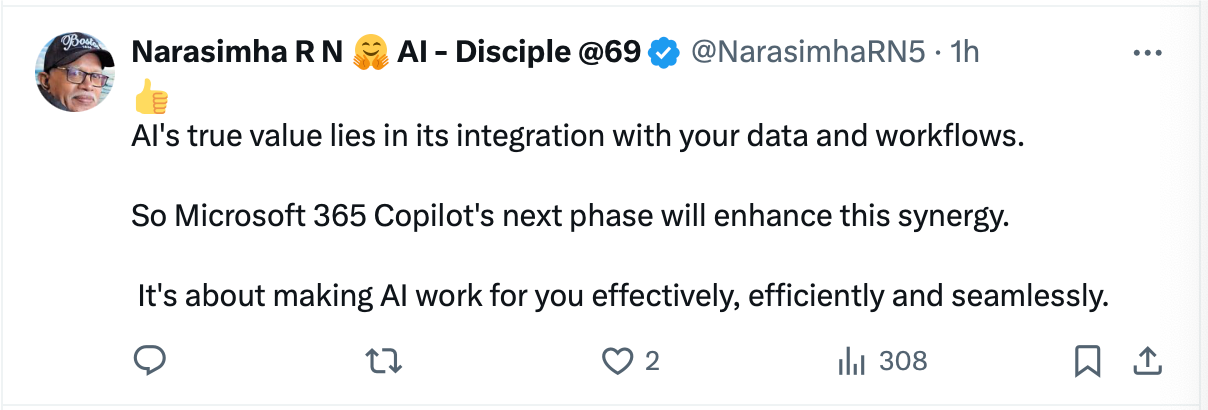Click the 308 views count

point(902,360)
